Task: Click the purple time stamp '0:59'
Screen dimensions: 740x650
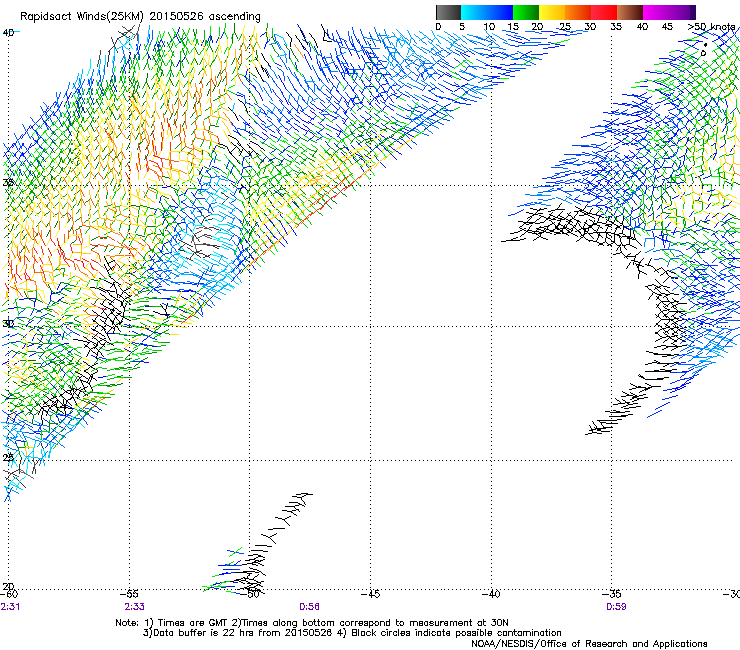Action: point(616,607)
